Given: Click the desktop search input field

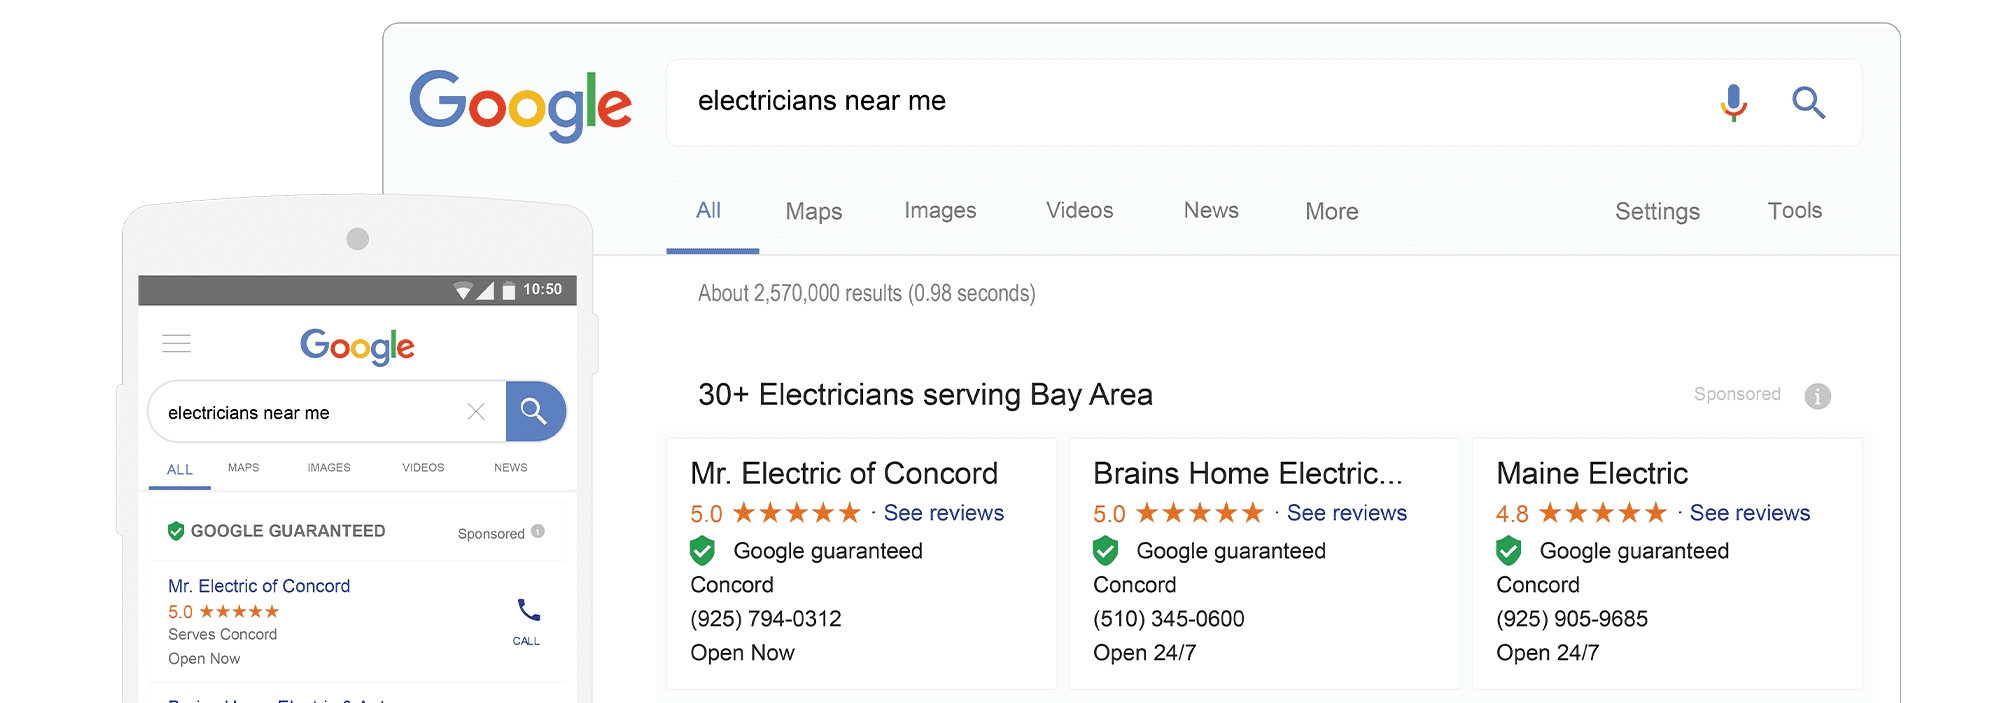Looking at the screenshot, I should point(1180,102).
